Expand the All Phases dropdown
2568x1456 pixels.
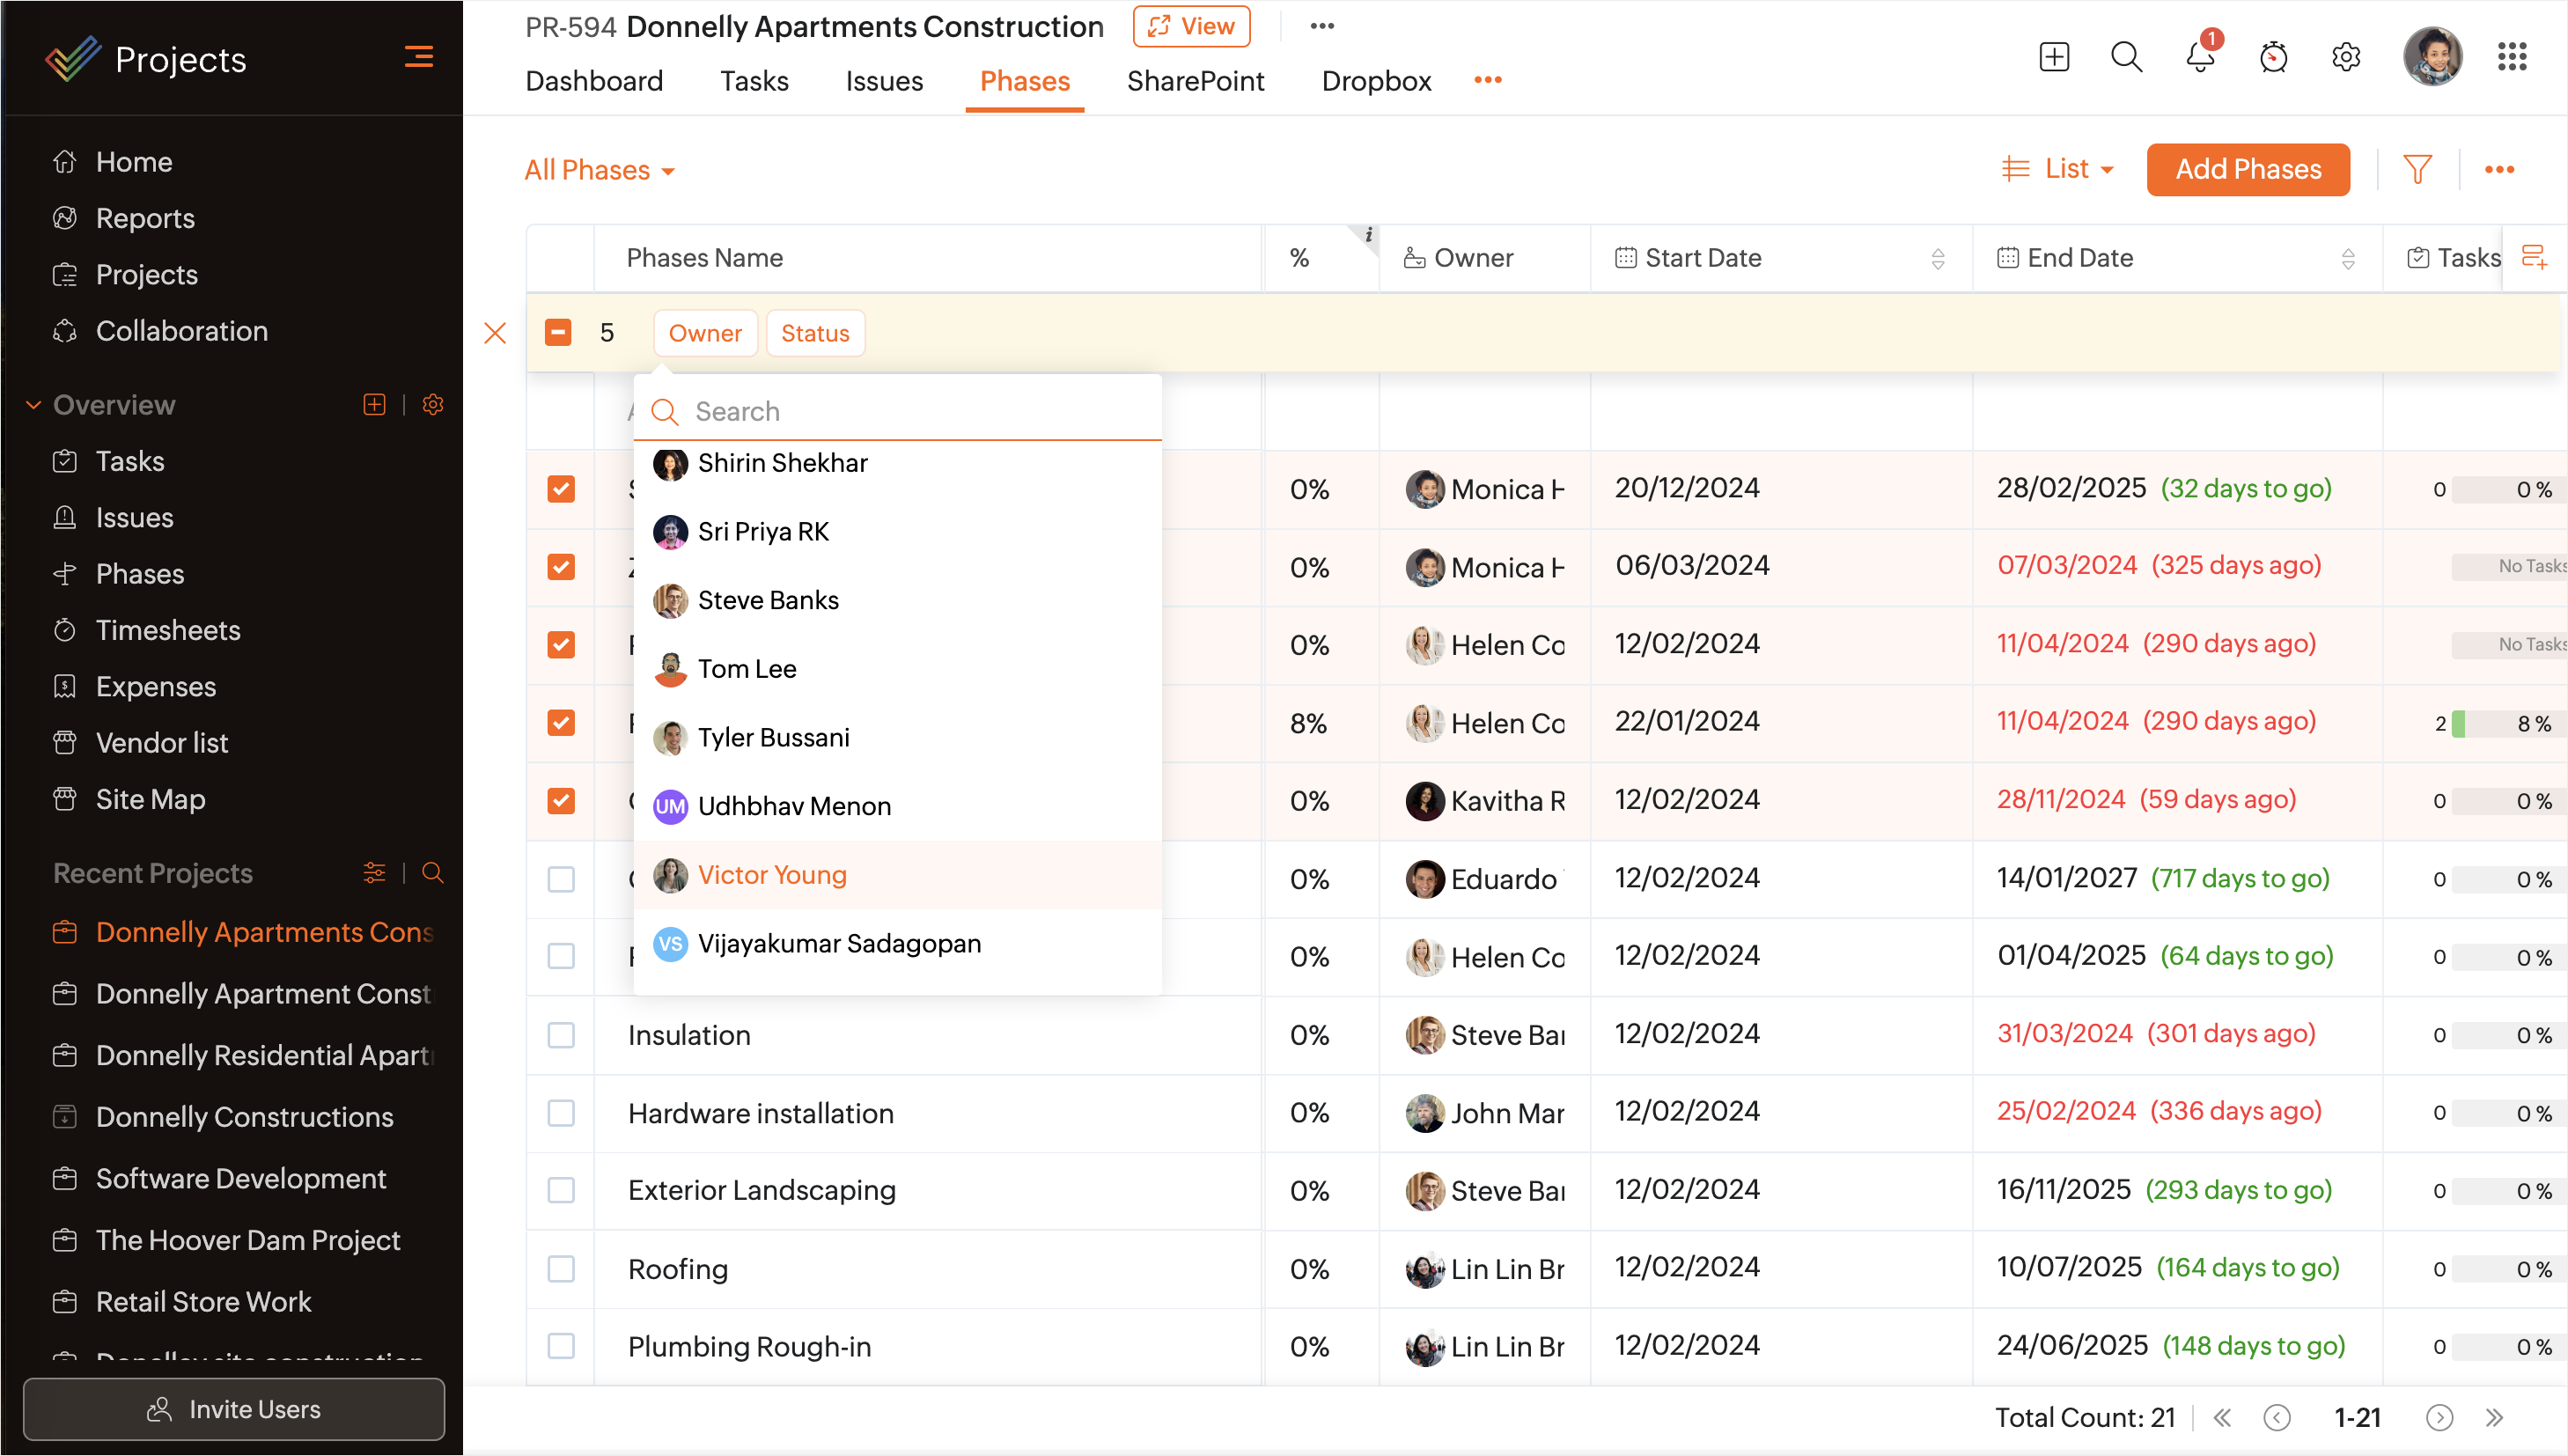pyautogui.click(x=600, y=170)
